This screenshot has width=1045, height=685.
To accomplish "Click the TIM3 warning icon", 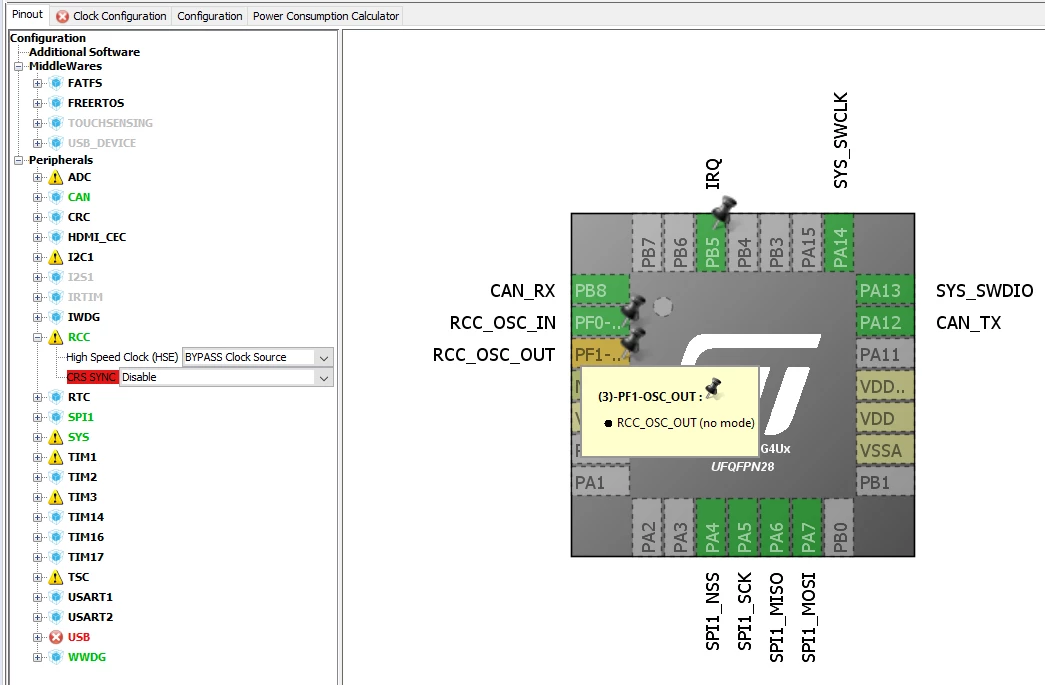I will 56,497.
